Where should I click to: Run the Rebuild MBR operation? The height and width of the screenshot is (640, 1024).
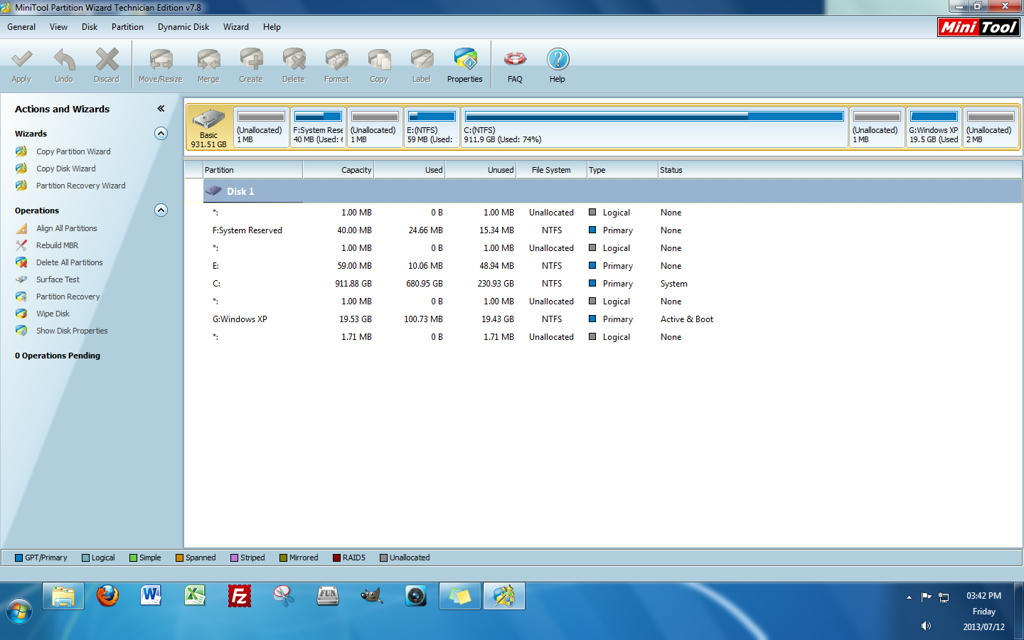57,245
